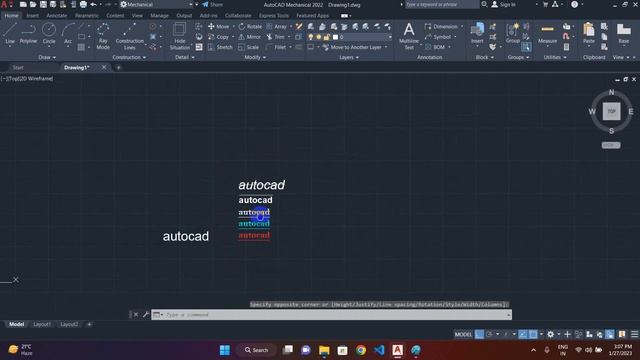
Task: Toggle MODEL space button
Action: (x=463, y=334)
